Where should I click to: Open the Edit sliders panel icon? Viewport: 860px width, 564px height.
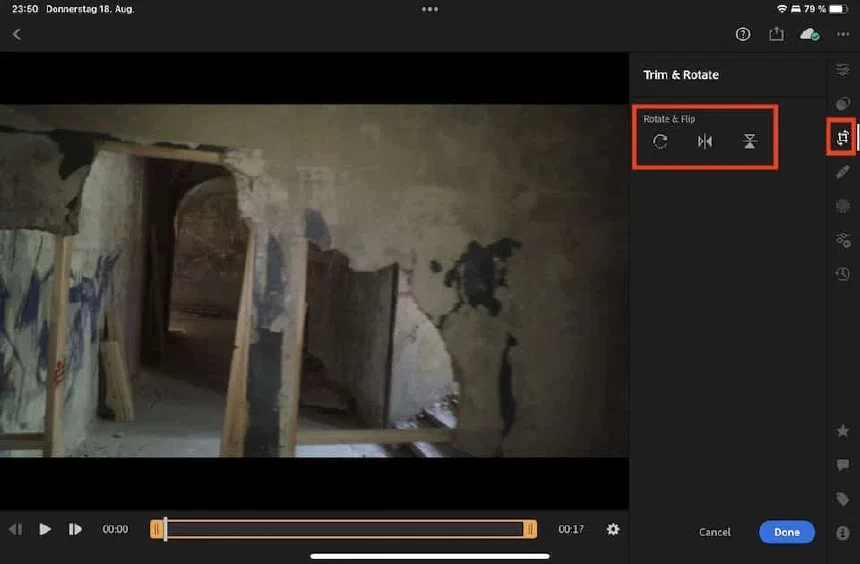pos(843,70)
